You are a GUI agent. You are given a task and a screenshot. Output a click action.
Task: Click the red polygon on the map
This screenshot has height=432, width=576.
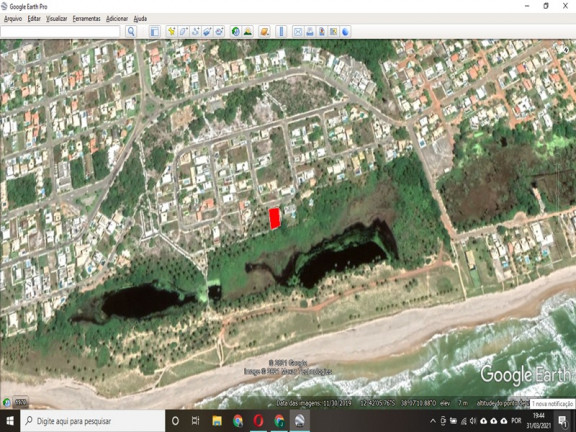point(274,219)
